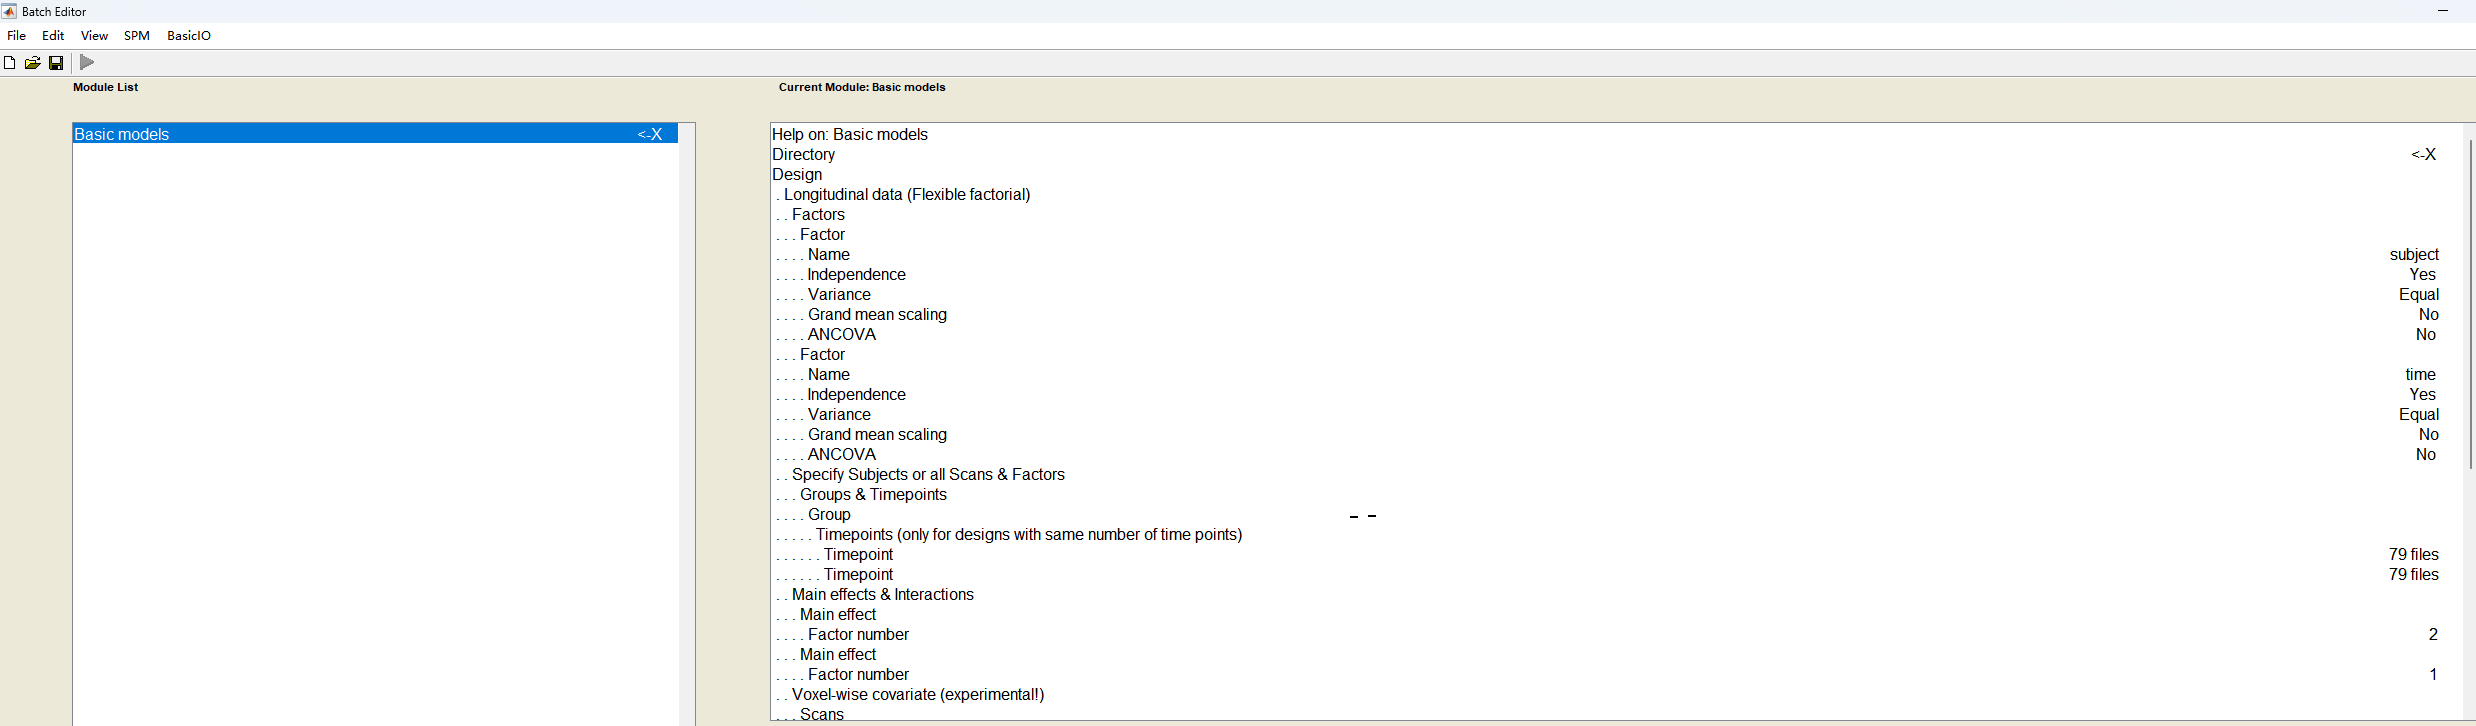Screen dimensions: 2476x726
Task: Select Groups & Timepoints node
Action: coord(873,495)
